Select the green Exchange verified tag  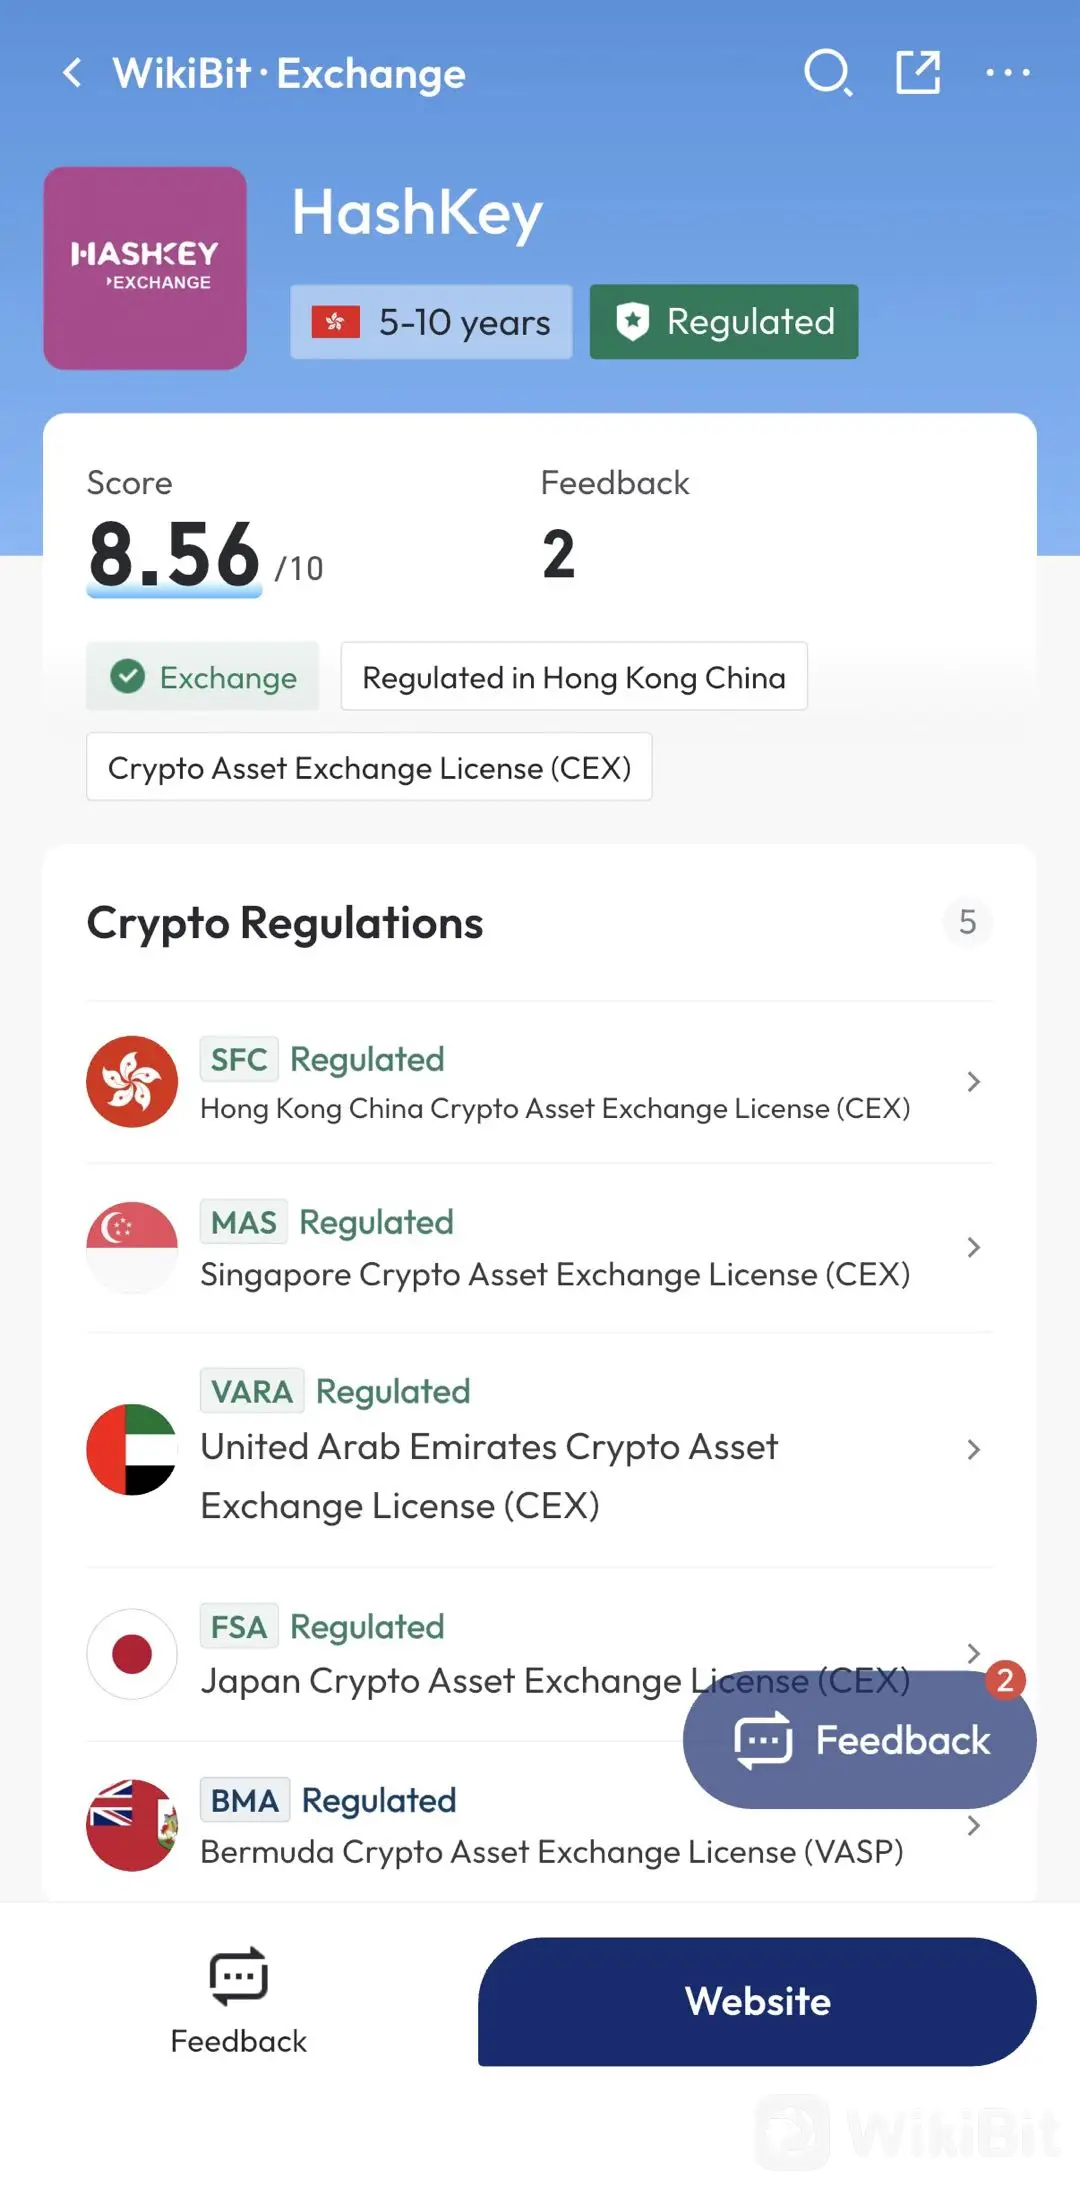[203, 677]
